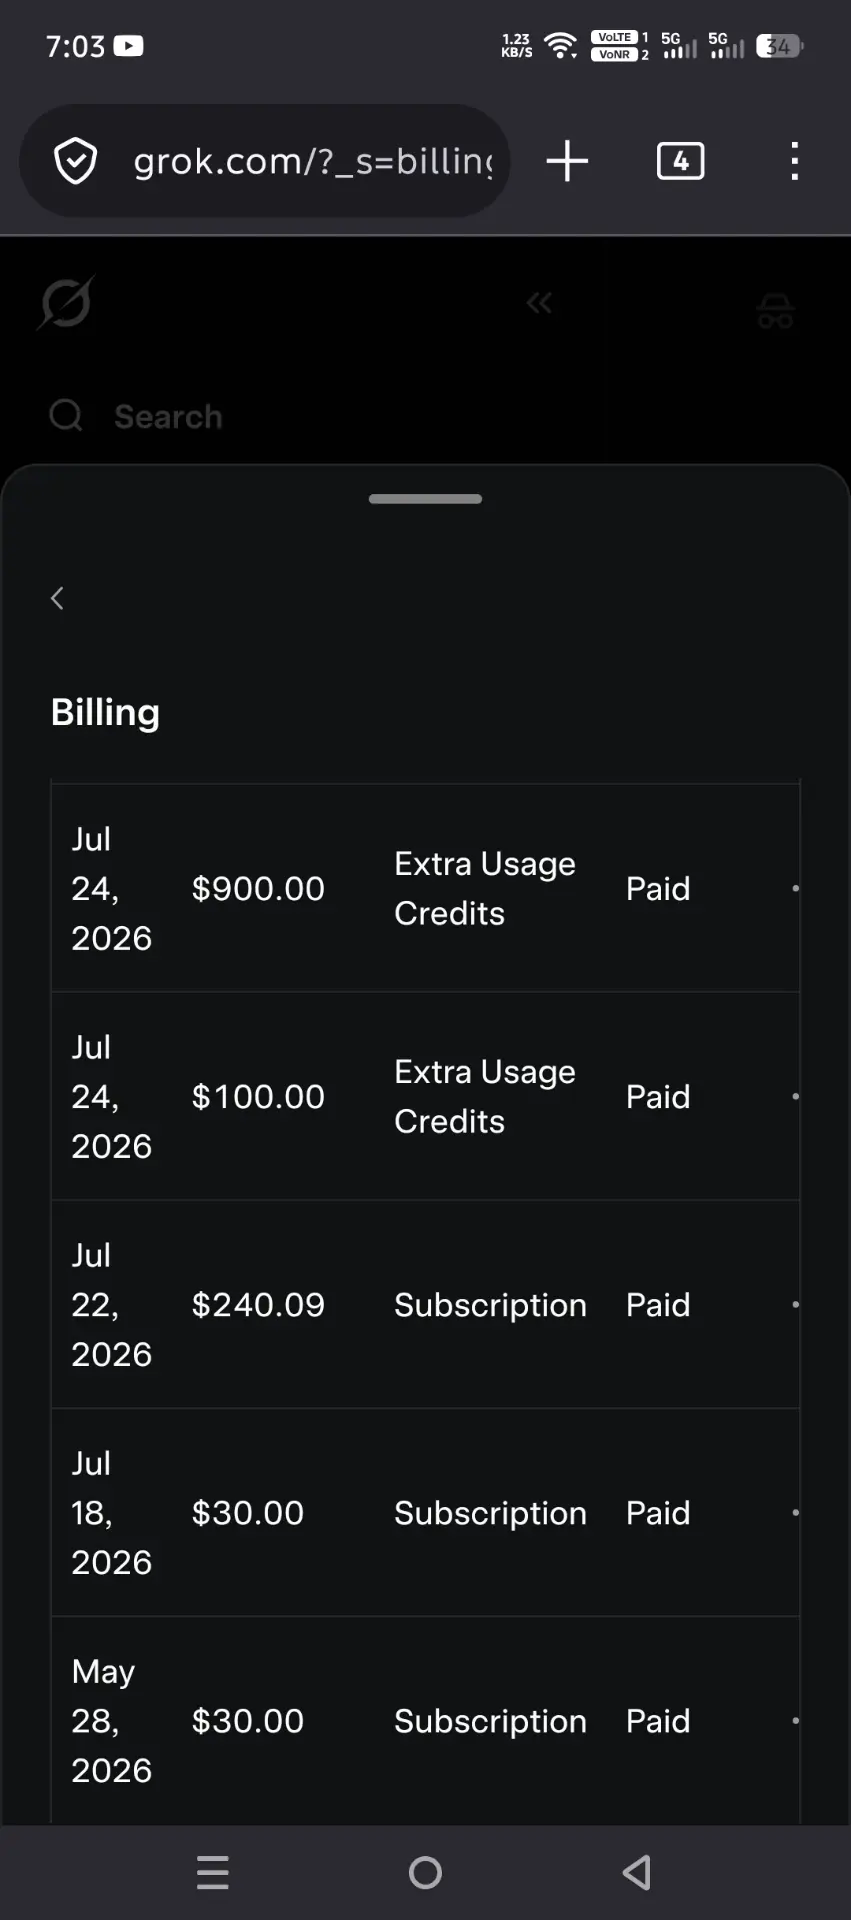851x1920 pixels.
Task: Open options for the $900.00 invoice
Action: [x=795, y=888]
